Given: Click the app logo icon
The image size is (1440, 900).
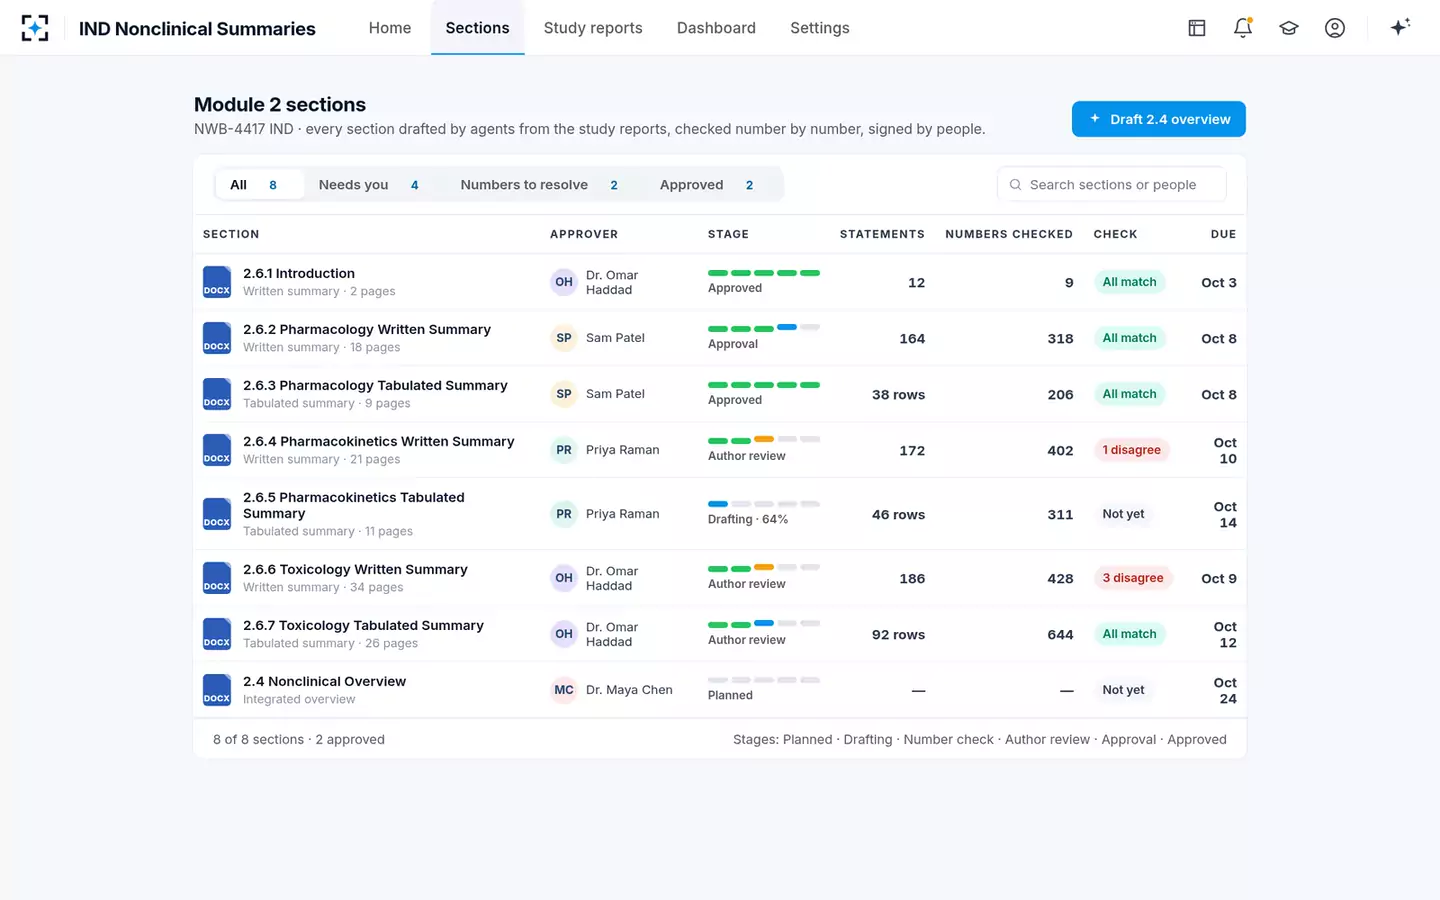Looking at the screenshot, I should pyautogui.click(x=35, y=28).
